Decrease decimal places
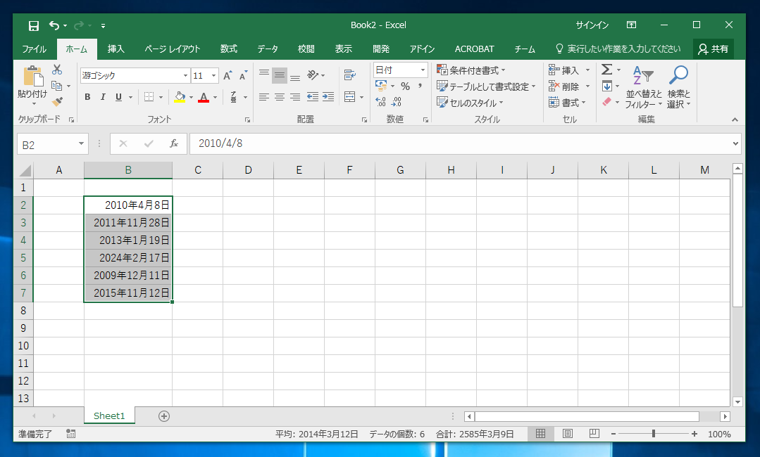Screen dimensions: 760x457 (x=396, y=101)
